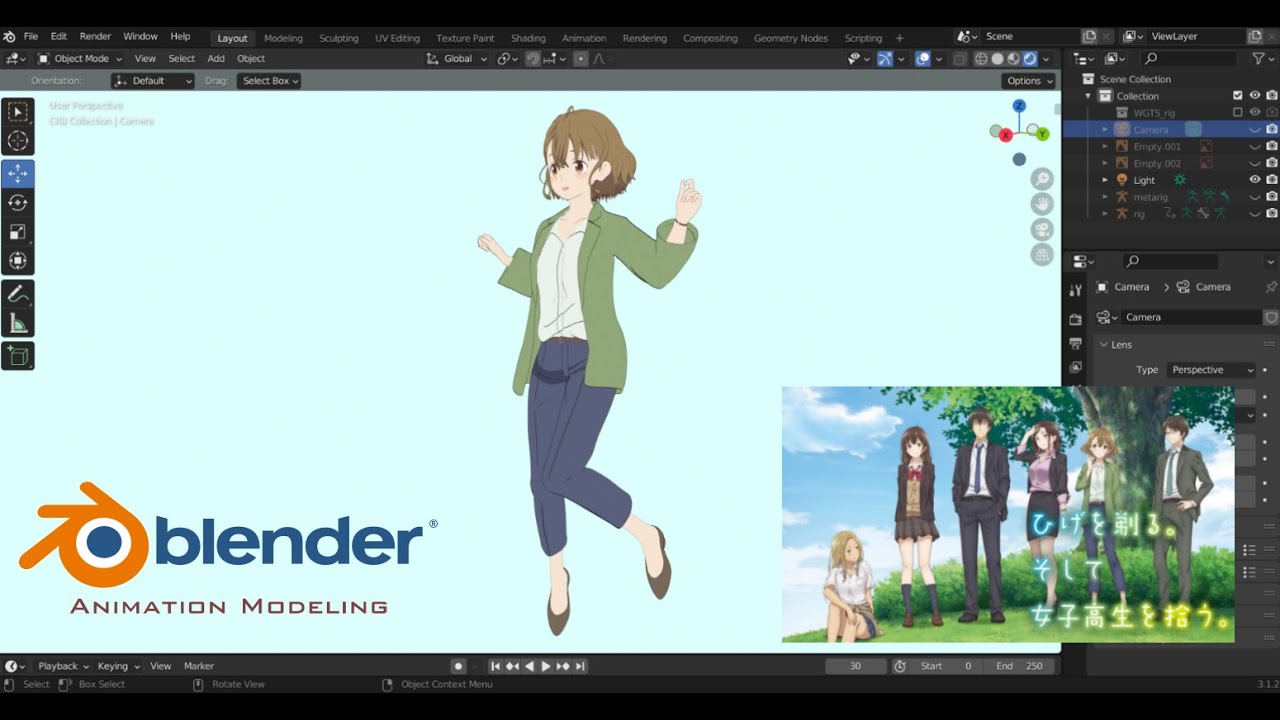Switch to Geometry Nodes workspace tab

coord(790,38)
